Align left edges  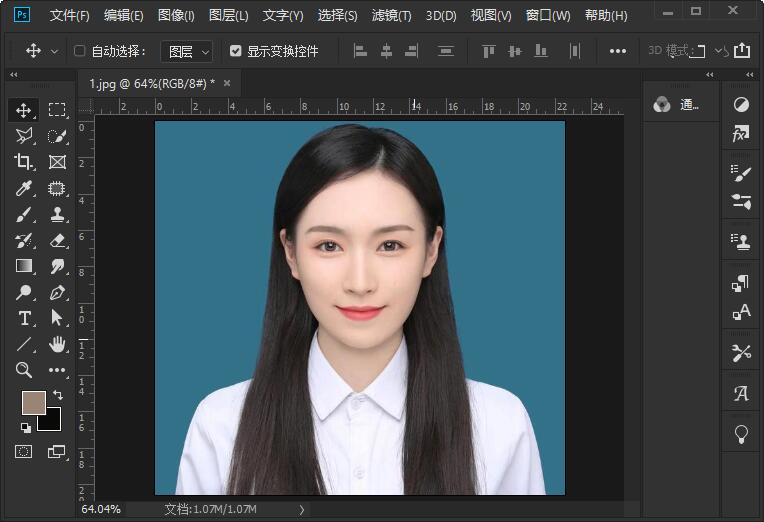pos(360,51)
